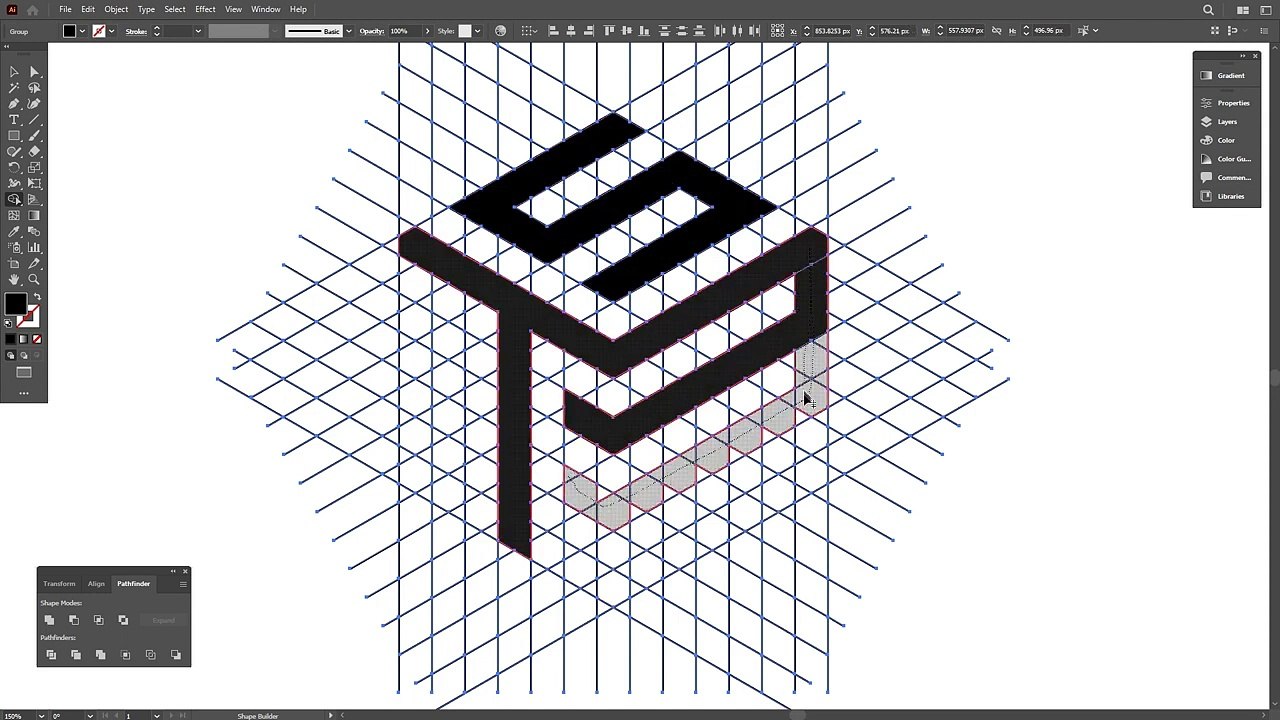Open the graphic Style dropdown
The image size is (1280, 720).
pos(477,31)
